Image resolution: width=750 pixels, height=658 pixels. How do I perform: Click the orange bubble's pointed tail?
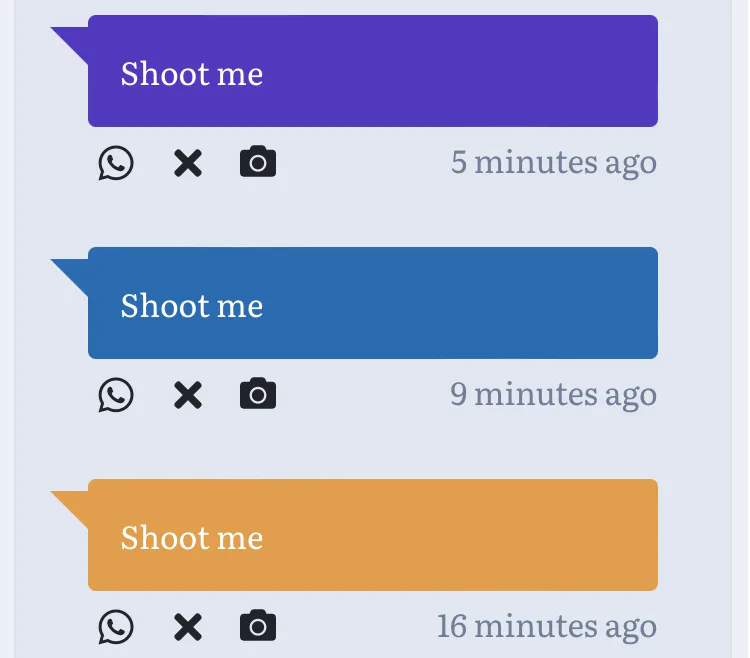click(72, 504)
